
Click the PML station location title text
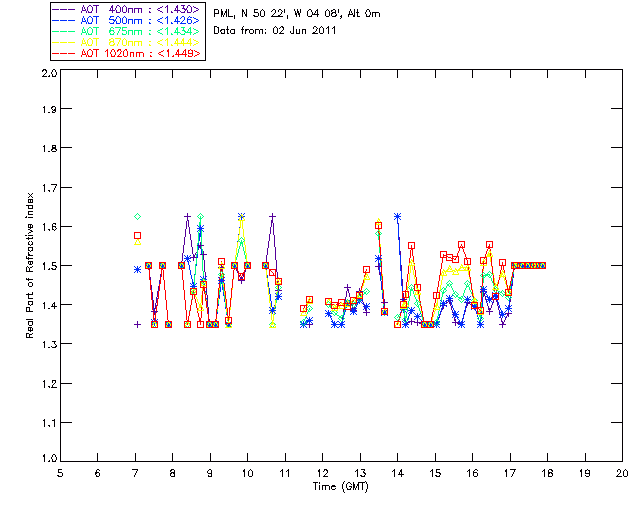pyautogui.click(x=297, y=13)
